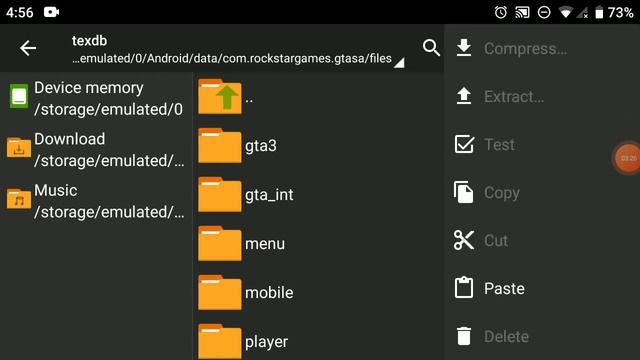Tap the 4:56 clock
Image resolution: width=640 pixels, height=360 pixels.
coord(20,12)
